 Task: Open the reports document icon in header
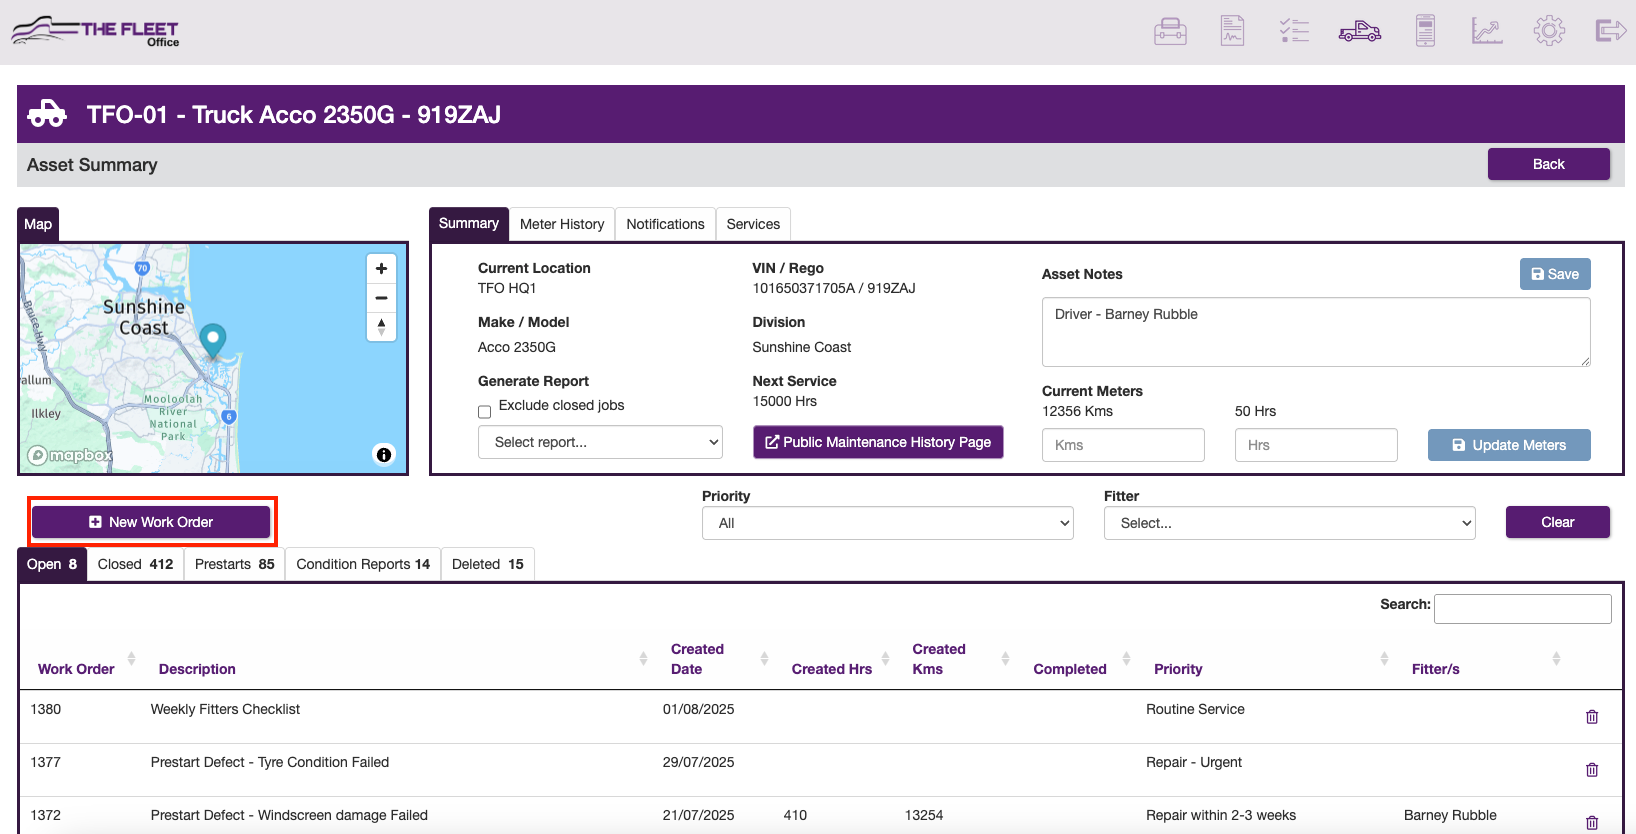click(x=1232, y=31)
